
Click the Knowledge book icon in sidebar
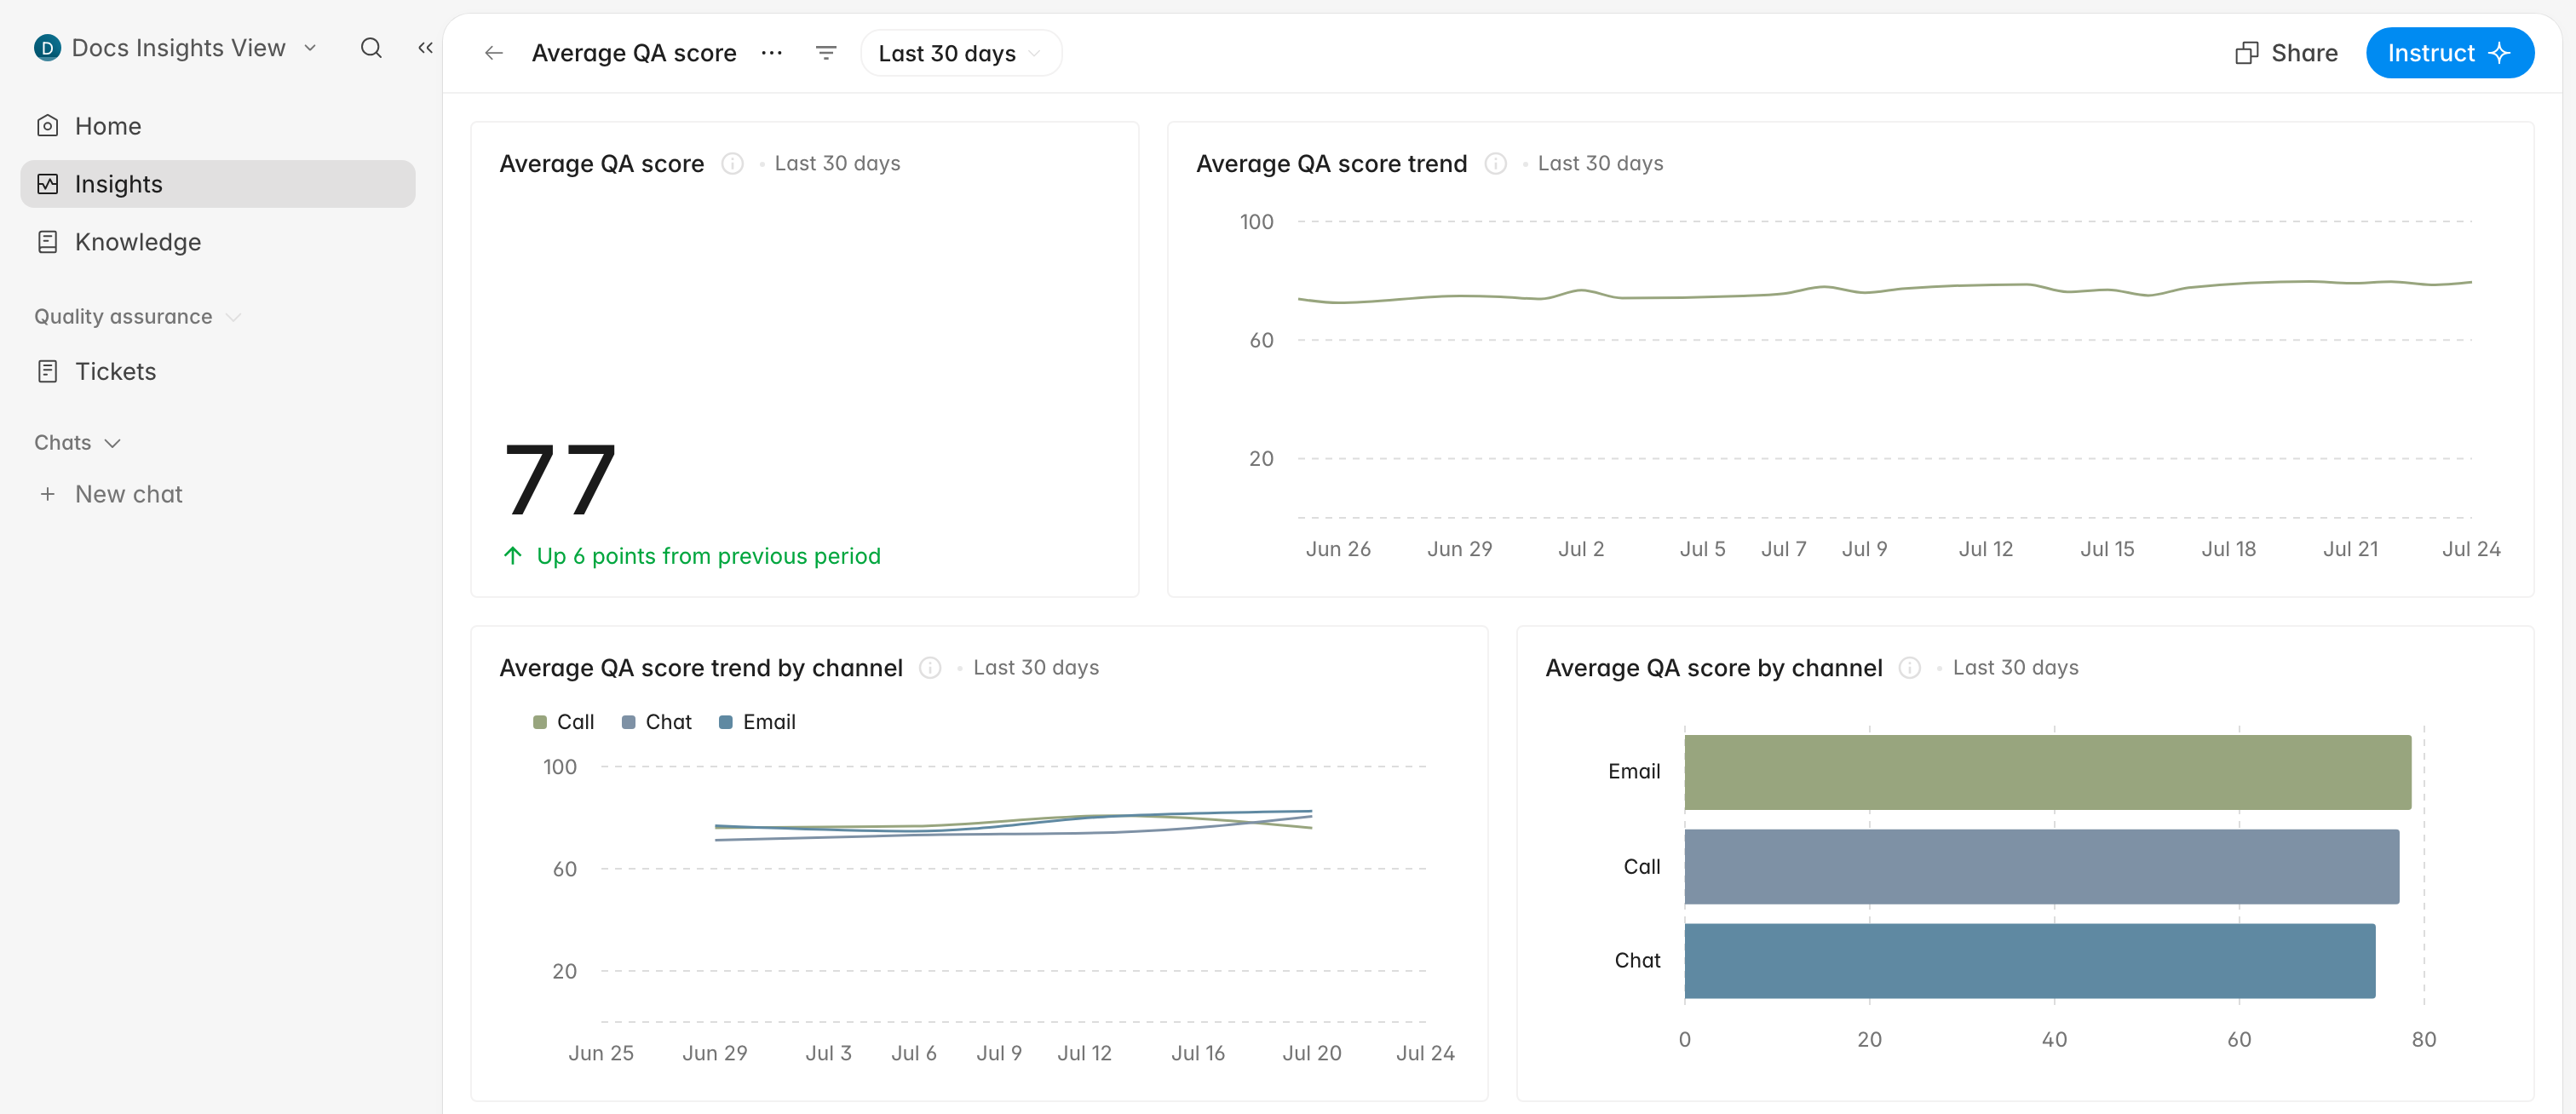(x=47, y=242)
